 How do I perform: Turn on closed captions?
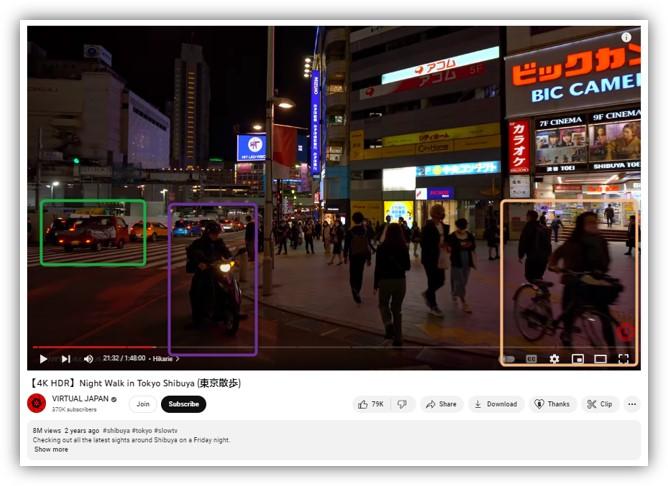click(531, 359)
